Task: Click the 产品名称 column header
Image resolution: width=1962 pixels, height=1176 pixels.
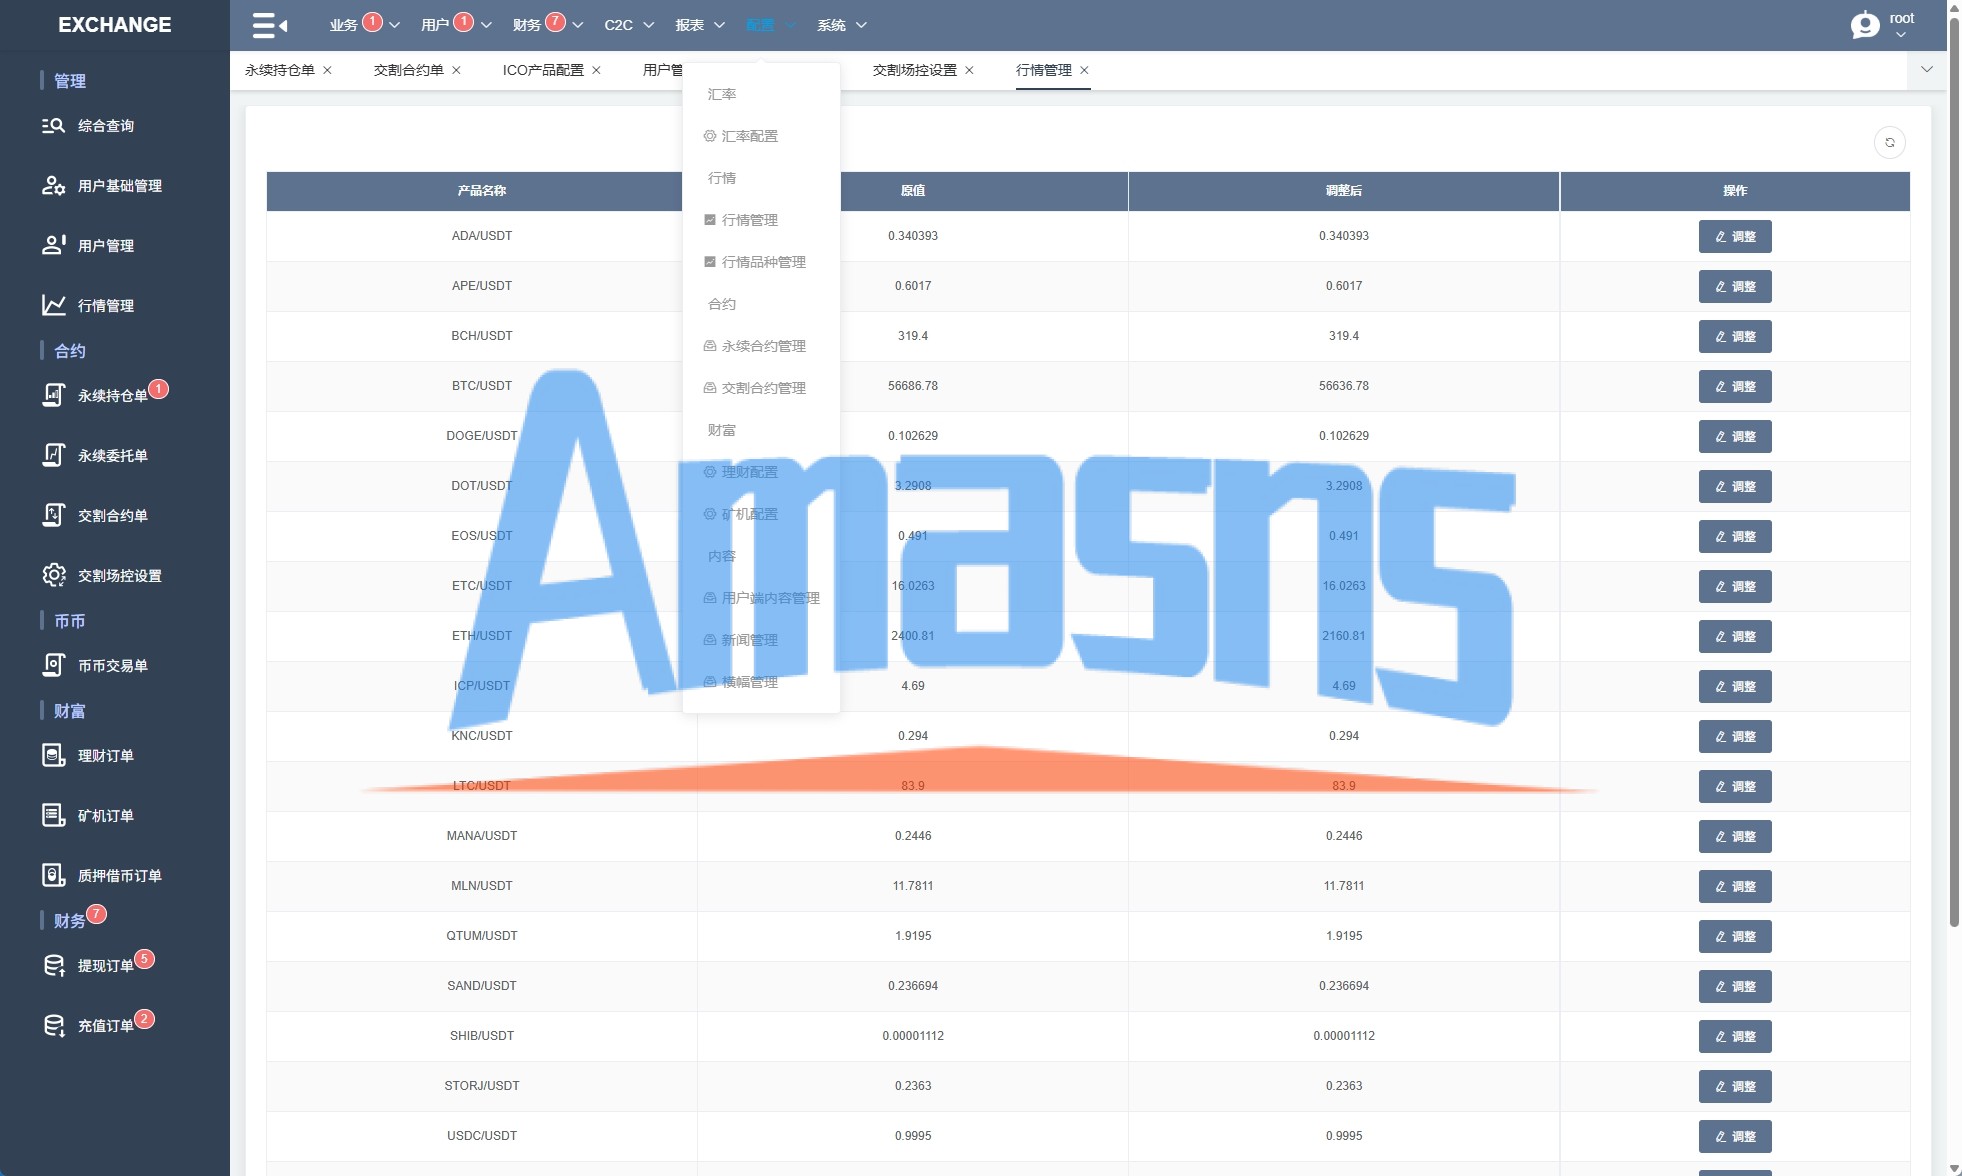Action: coord(482,191)
